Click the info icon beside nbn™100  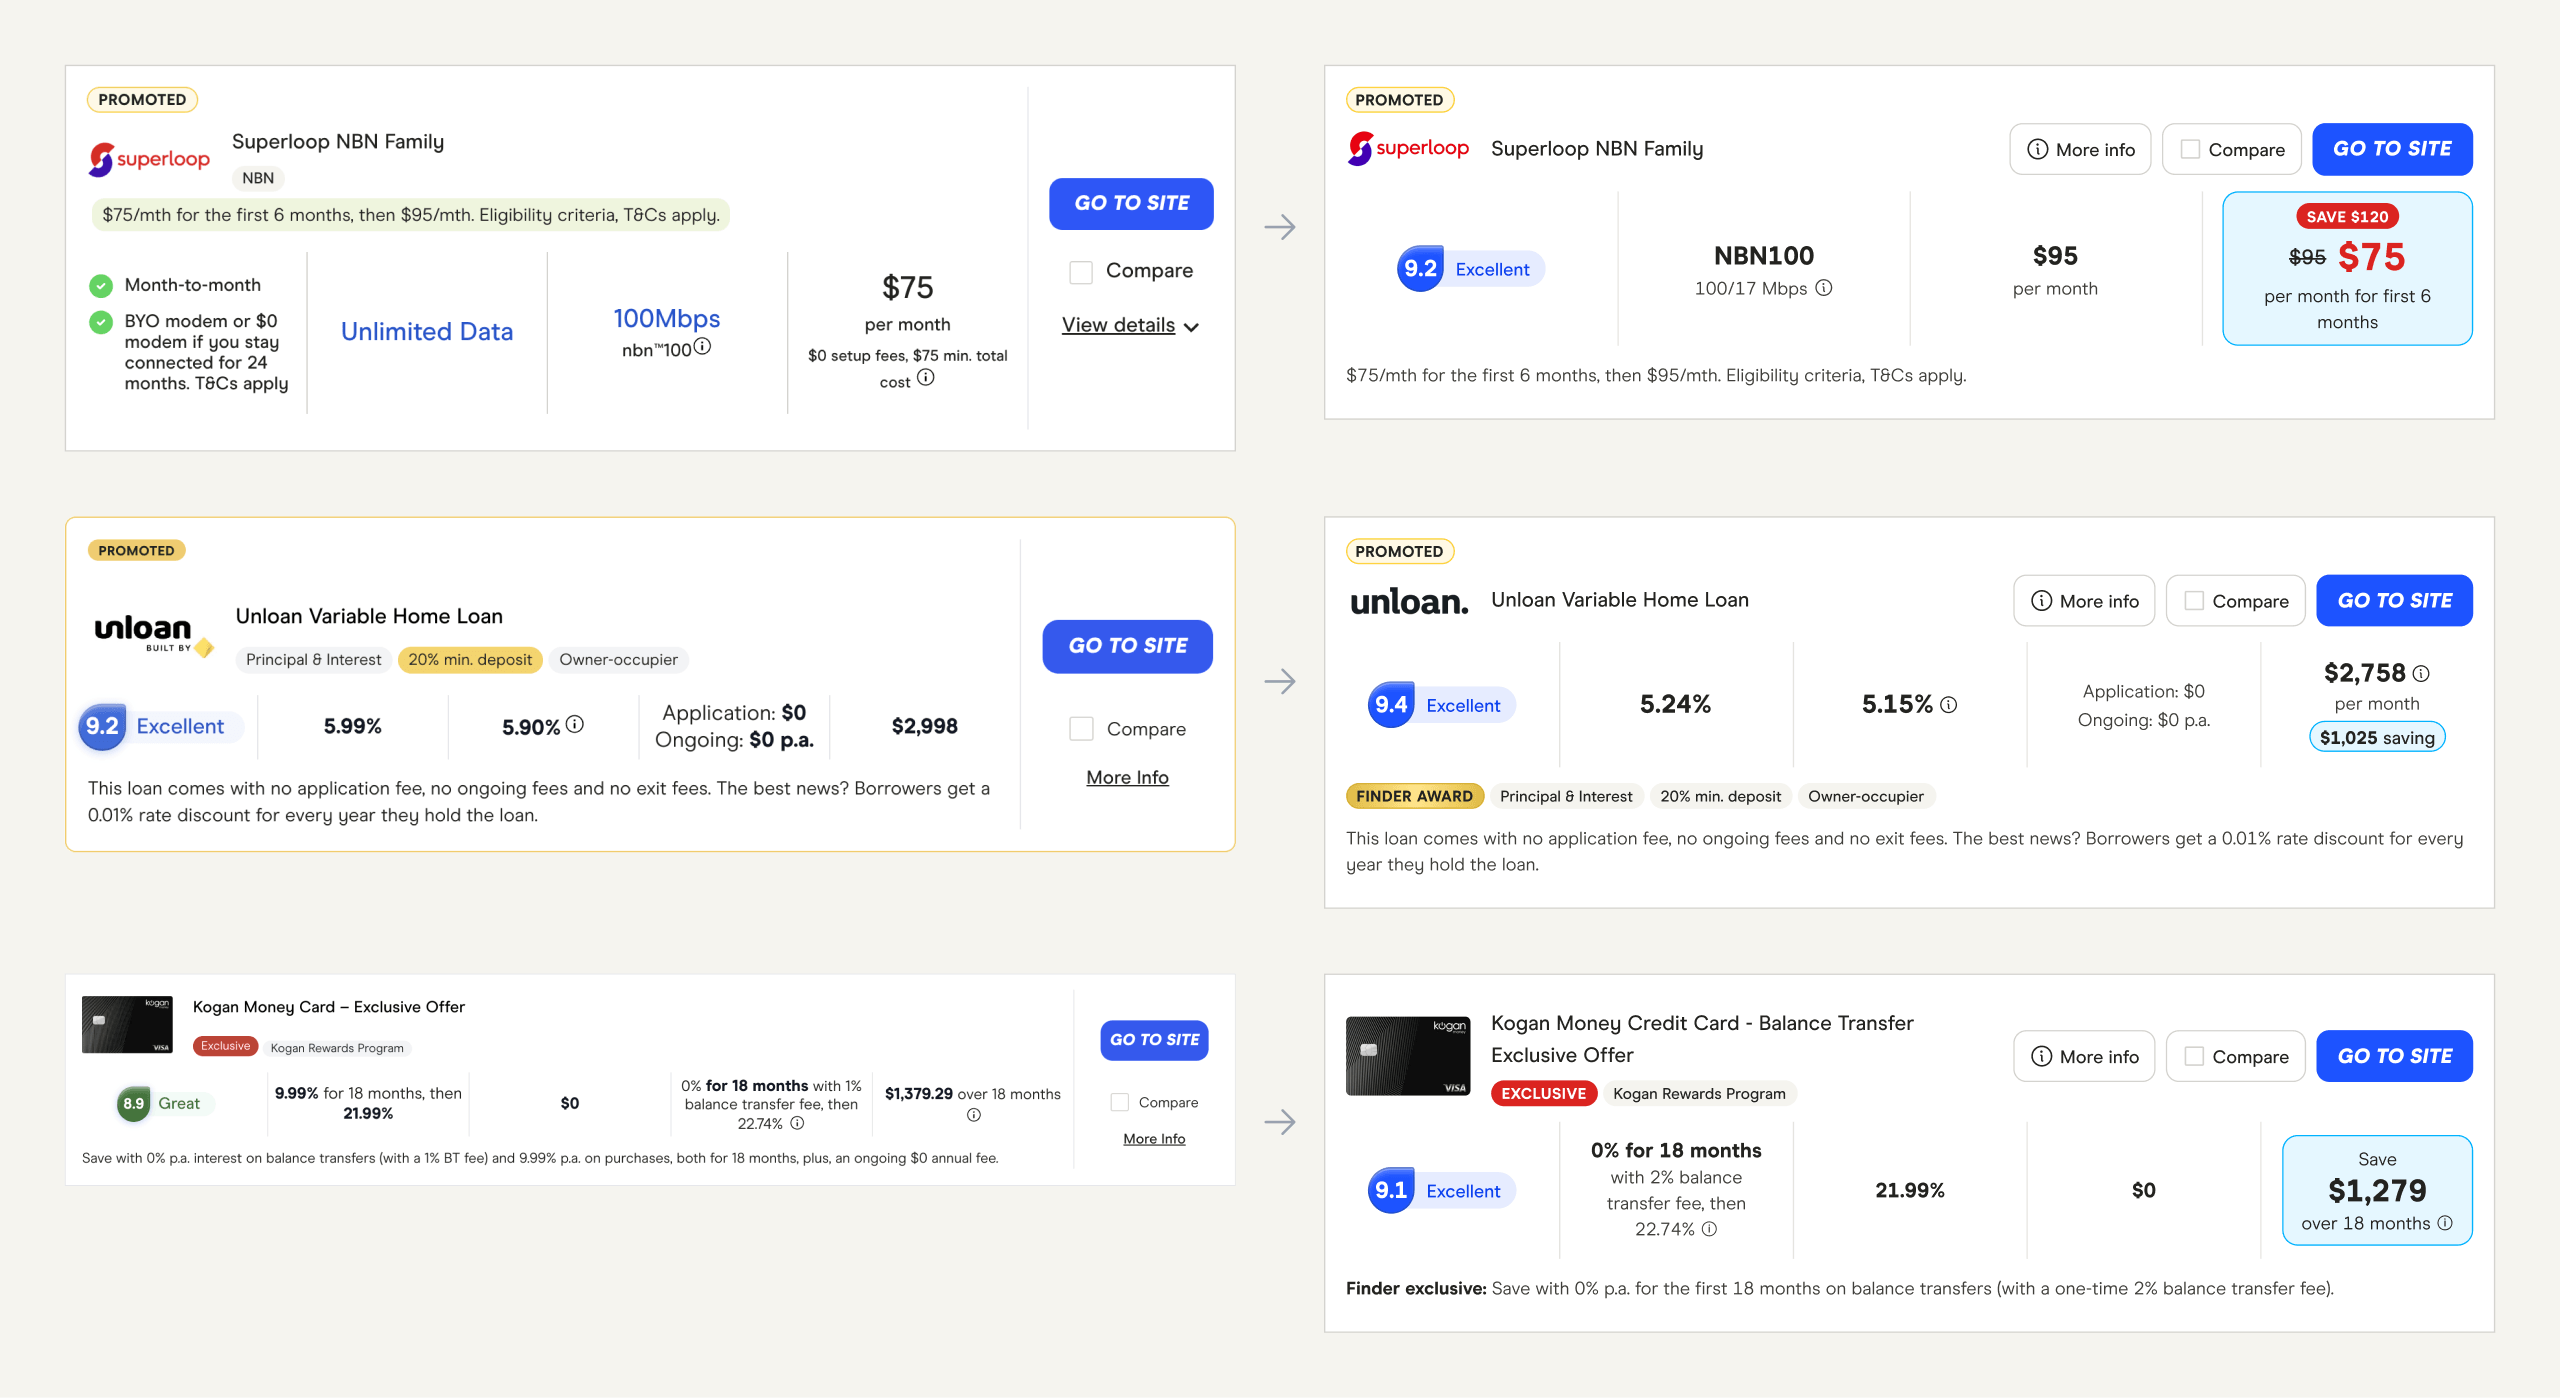[x=703, y=346]
